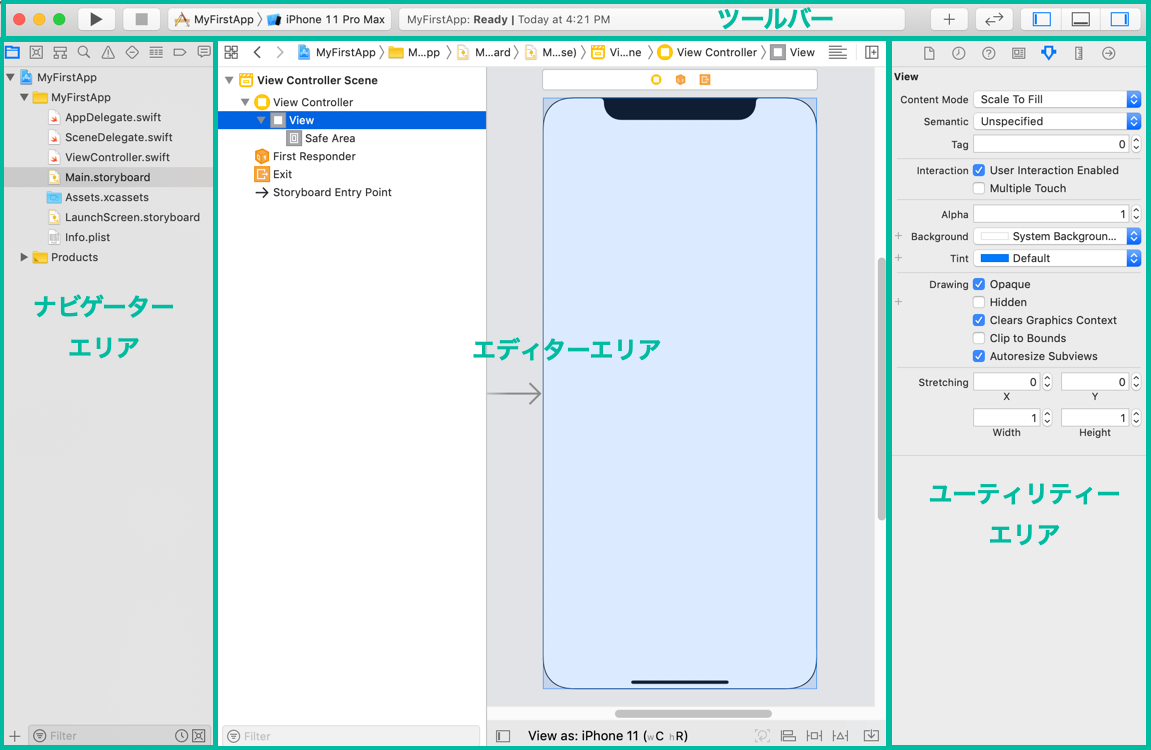
Task: Open the Source Control navigator
Action: point(36,52)
